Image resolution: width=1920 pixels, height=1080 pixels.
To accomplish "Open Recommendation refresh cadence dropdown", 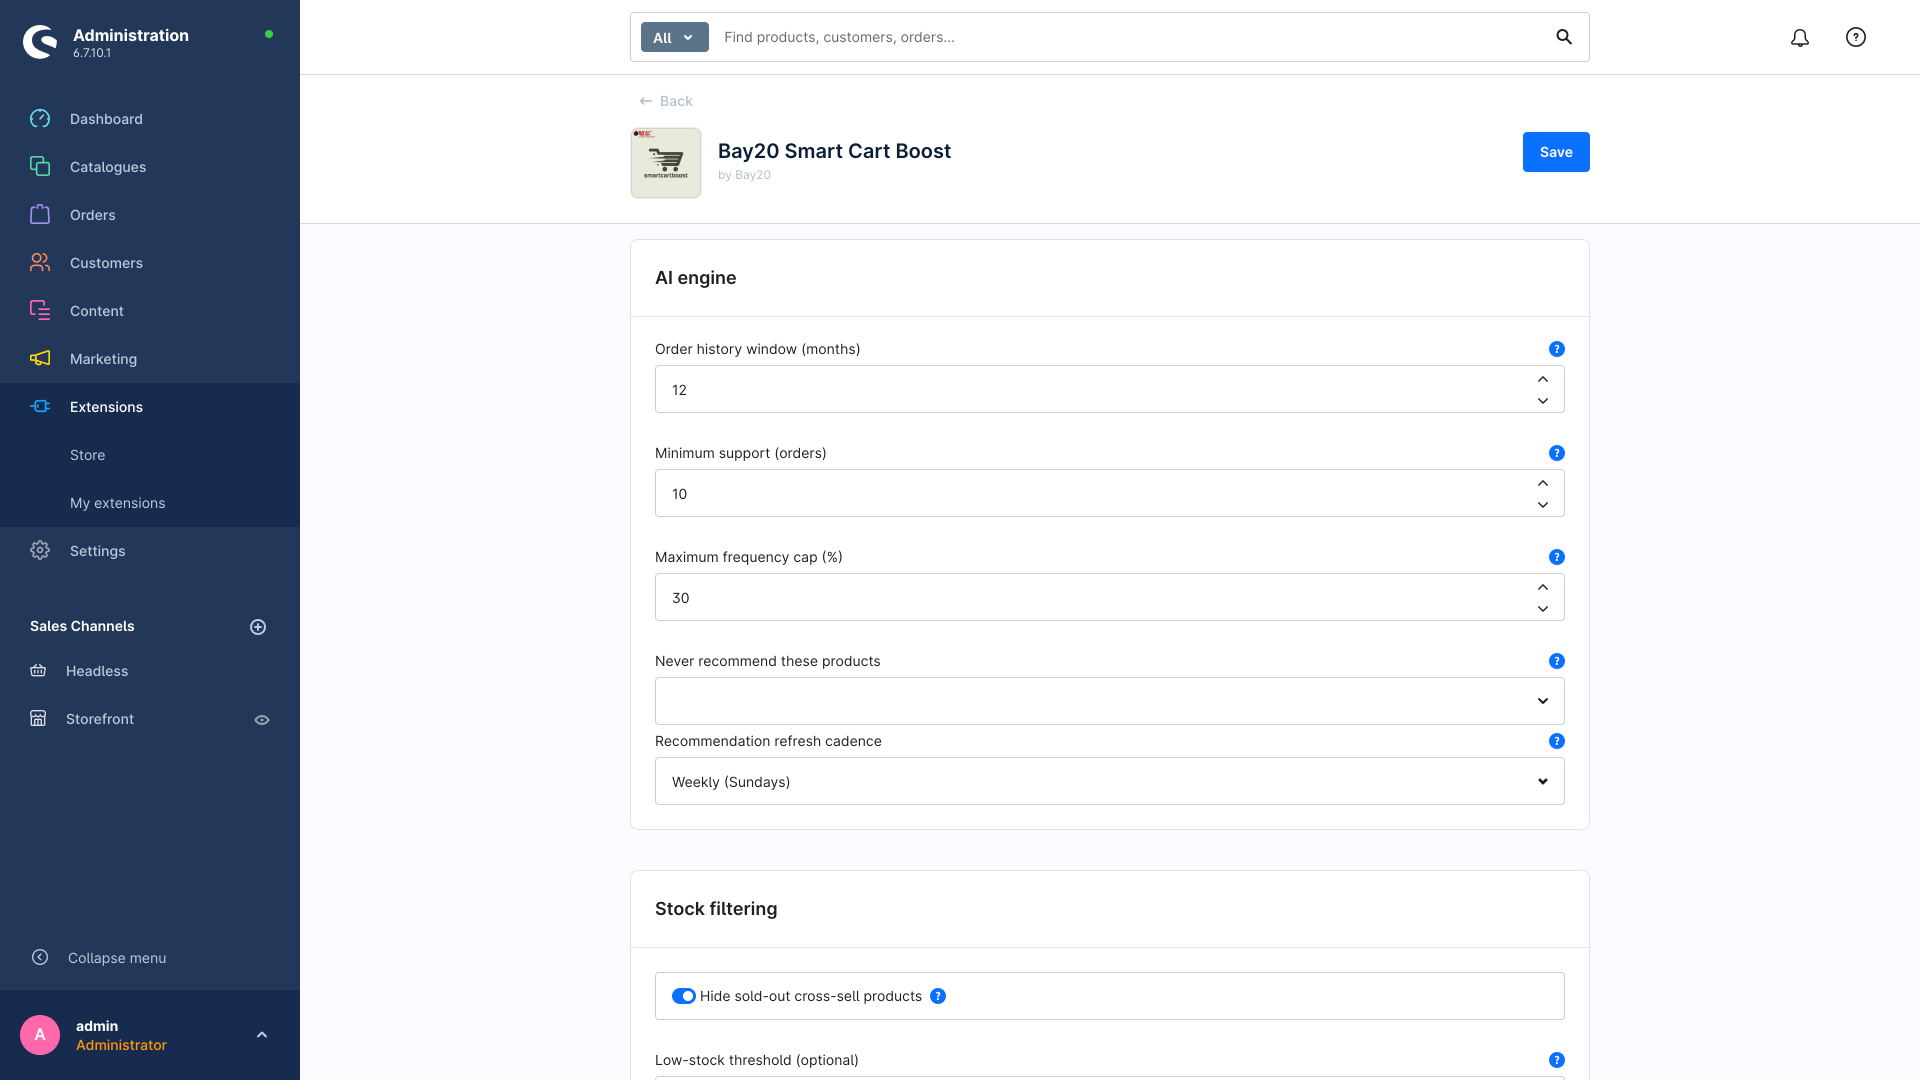I will click(1110, 781).
